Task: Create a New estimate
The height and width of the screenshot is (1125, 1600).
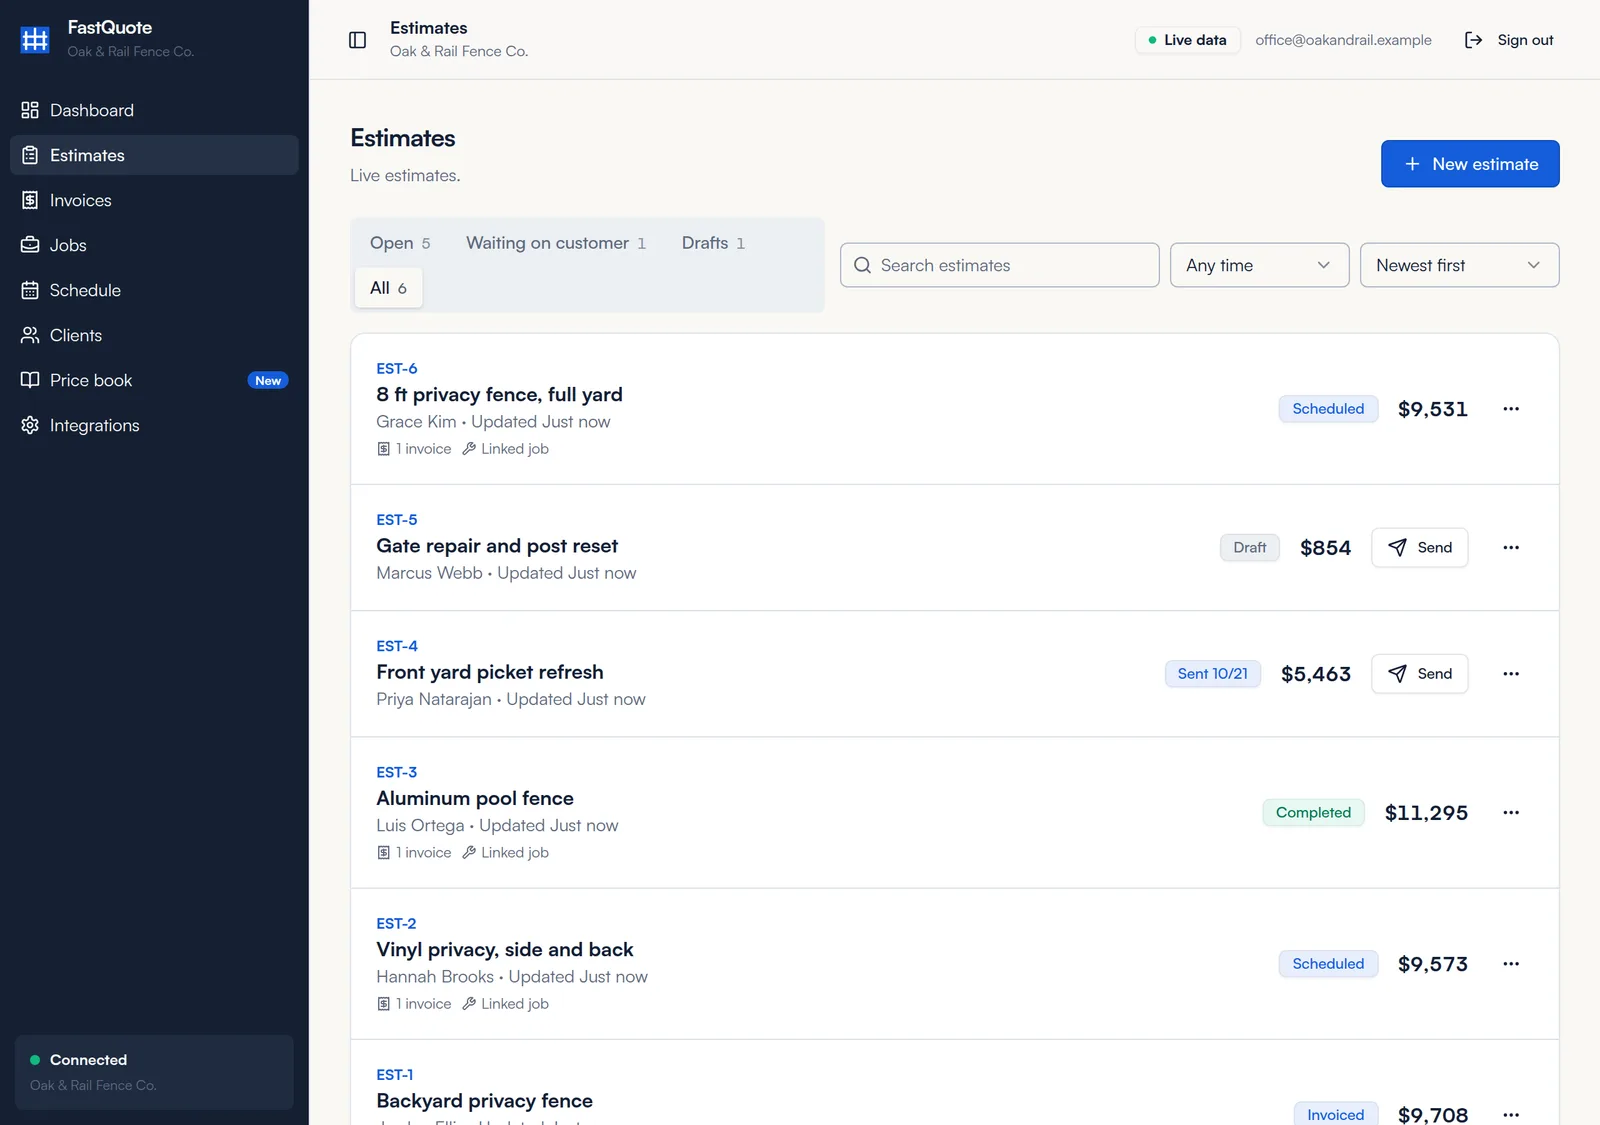Action: [x=1470, y=164]
